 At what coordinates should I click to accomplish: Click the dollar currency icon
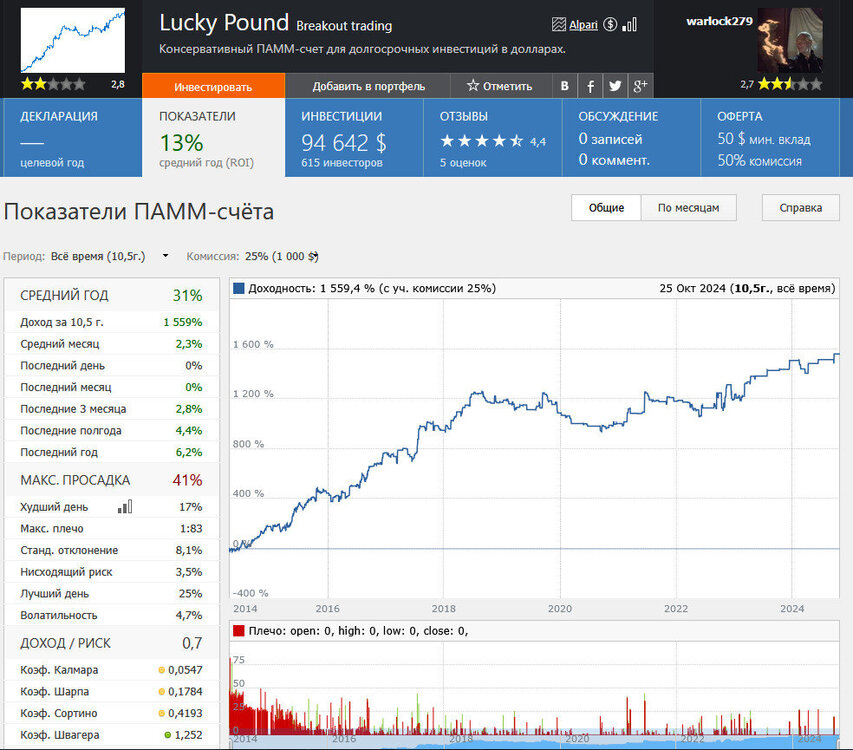[610, 24]
